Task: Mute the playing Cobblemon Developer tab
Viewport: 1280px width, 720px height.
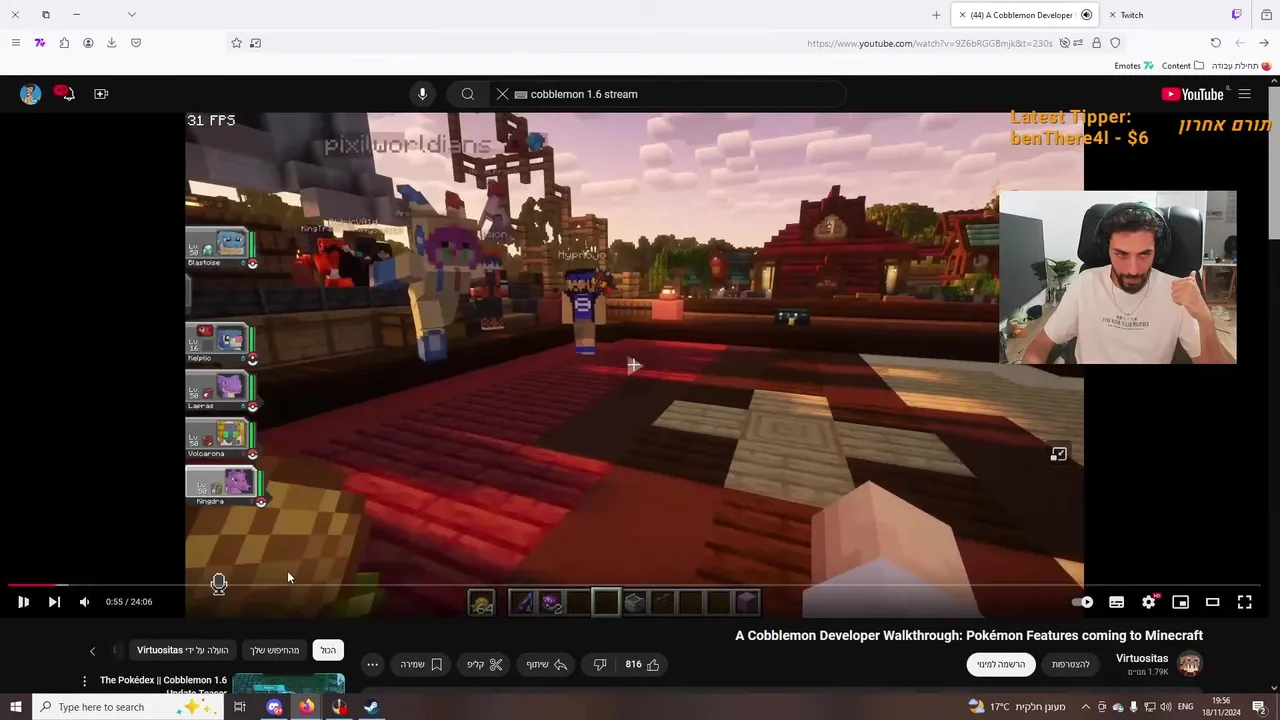Action: 1086,15
